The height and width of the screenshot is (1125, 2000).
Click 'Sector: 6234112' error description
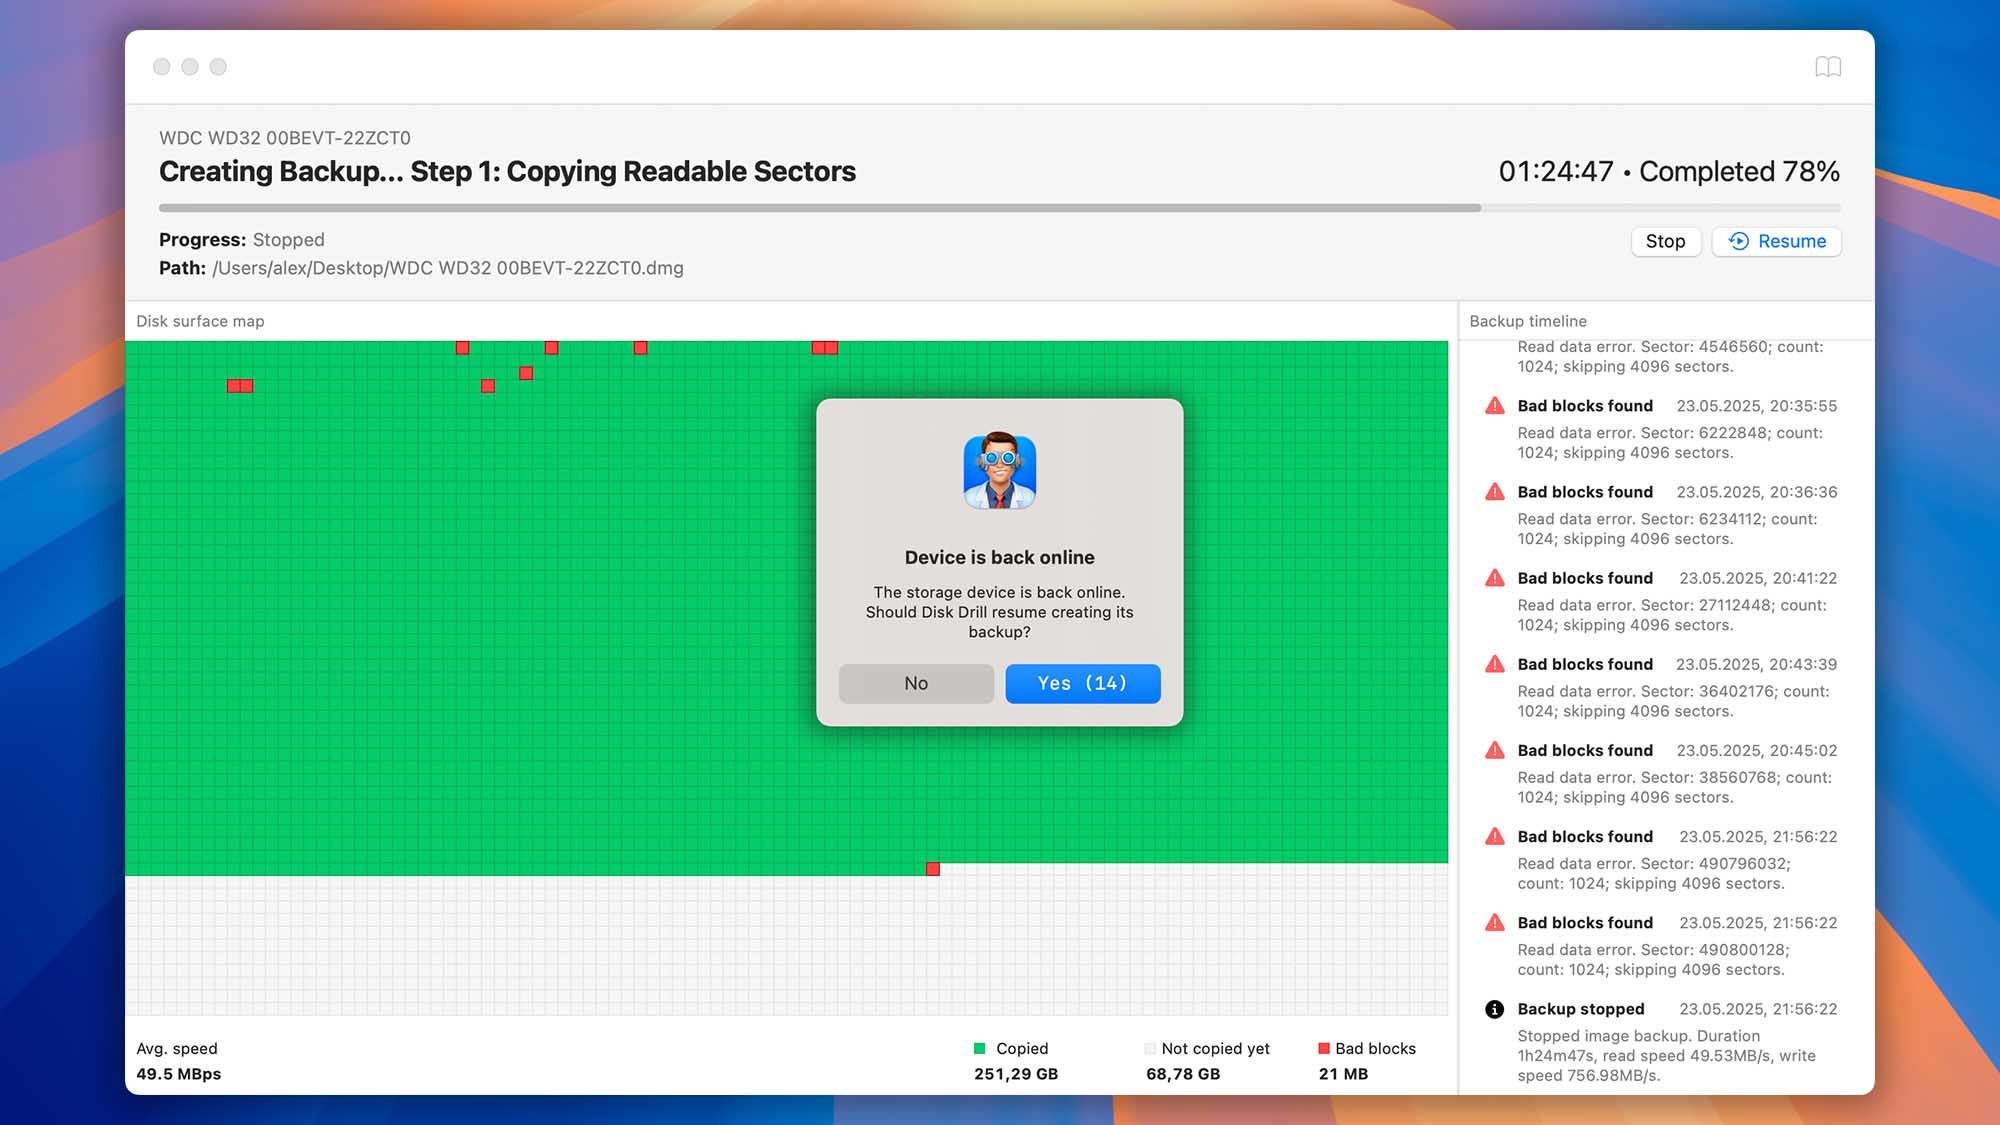pyautogui.click(x=1667, y=528)
